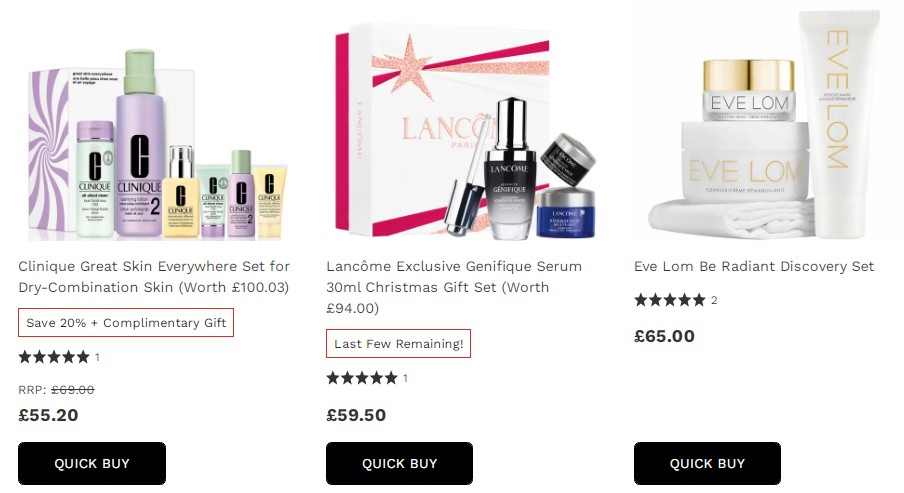Viewport: 904px width, 493px height.
Task: Click the crossed-out RRP £69.00 text
Action: pos(73,390)
